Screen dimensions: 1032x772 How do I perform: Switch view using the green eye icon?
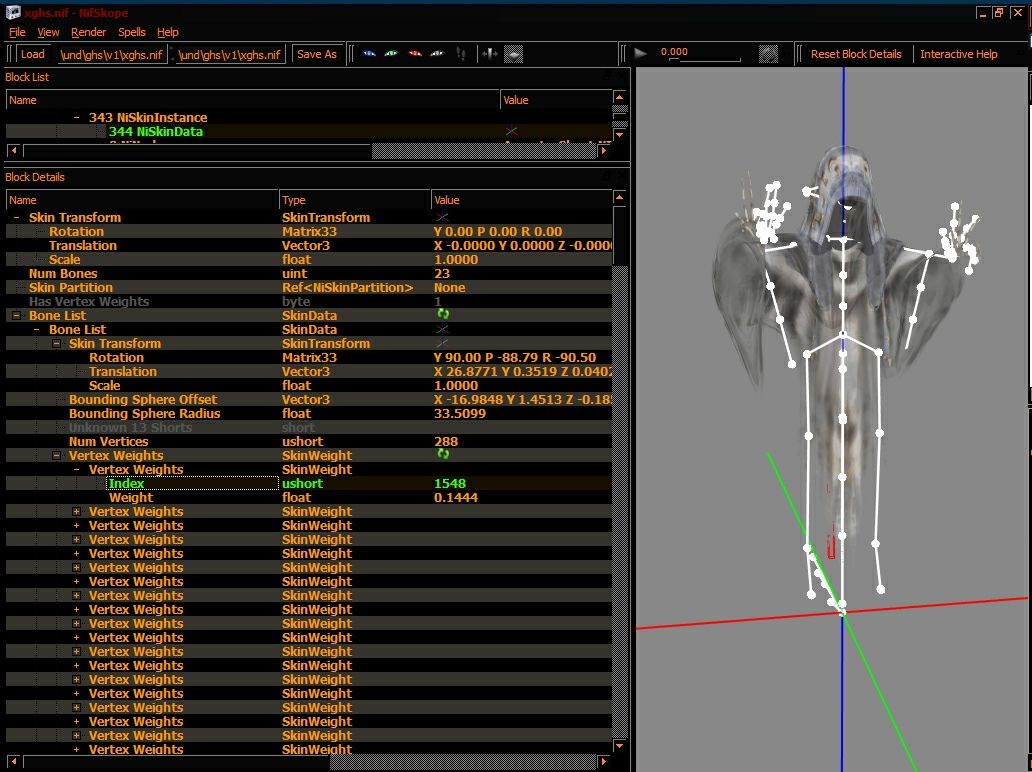392,54
